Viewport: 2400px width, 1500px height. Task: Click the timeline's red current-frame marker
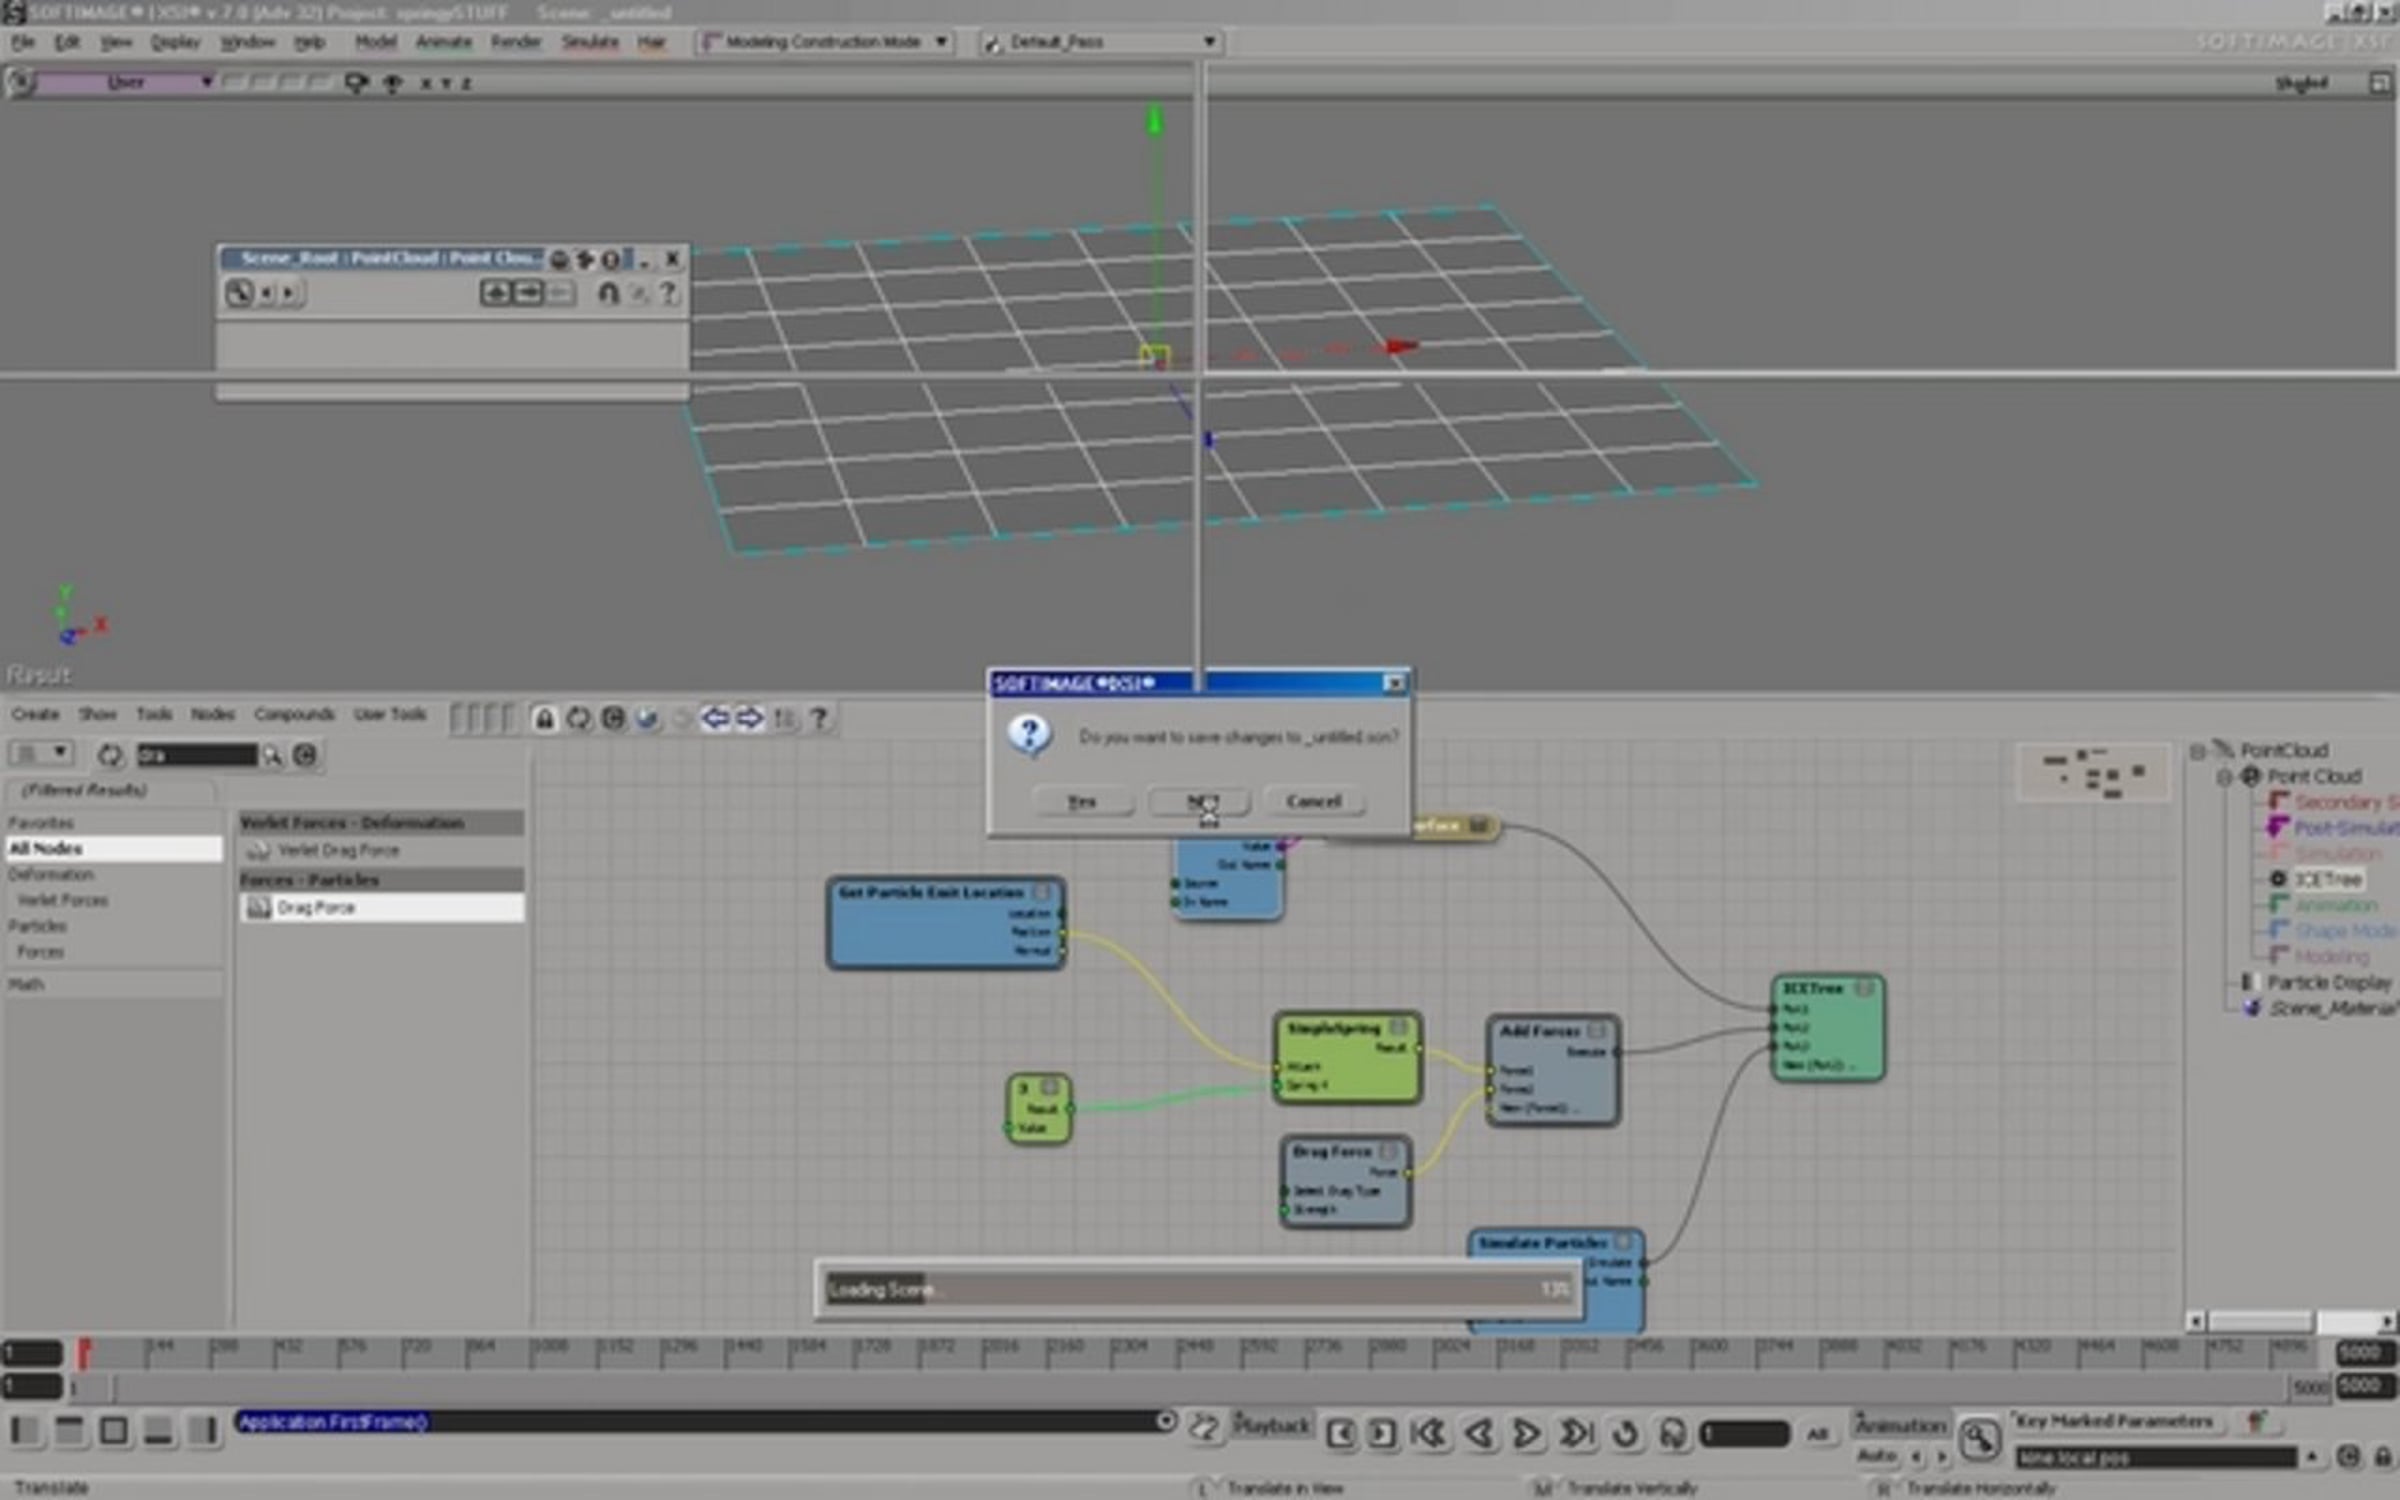pos(84,1353)
